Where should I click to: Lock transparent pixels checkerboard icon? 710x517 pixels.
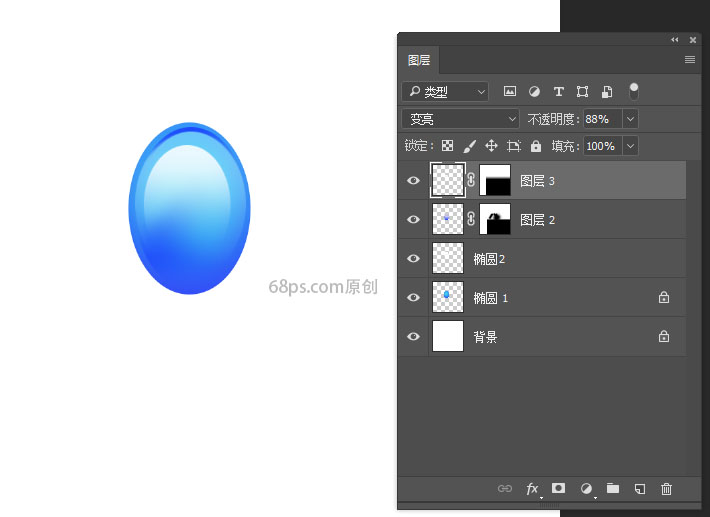447,146
